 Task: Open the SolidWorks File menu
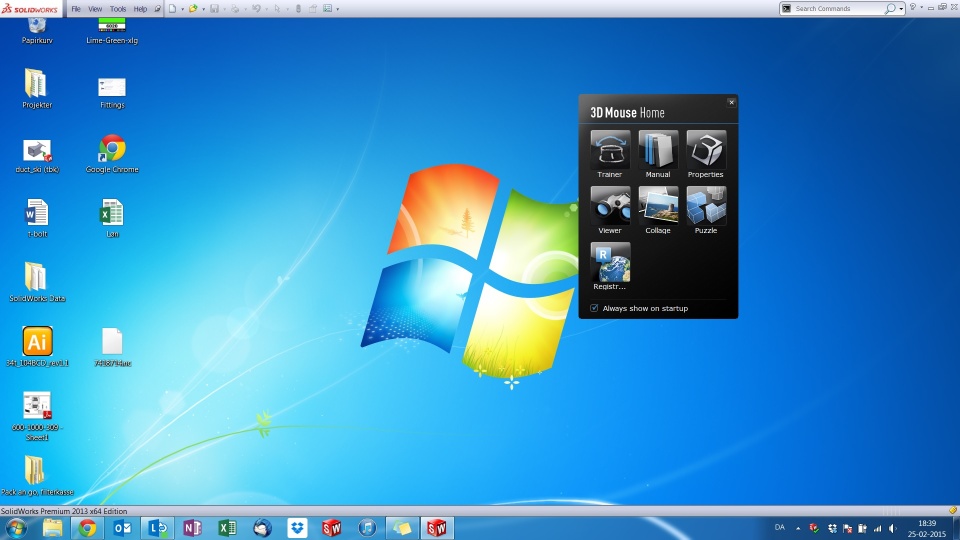76,9
